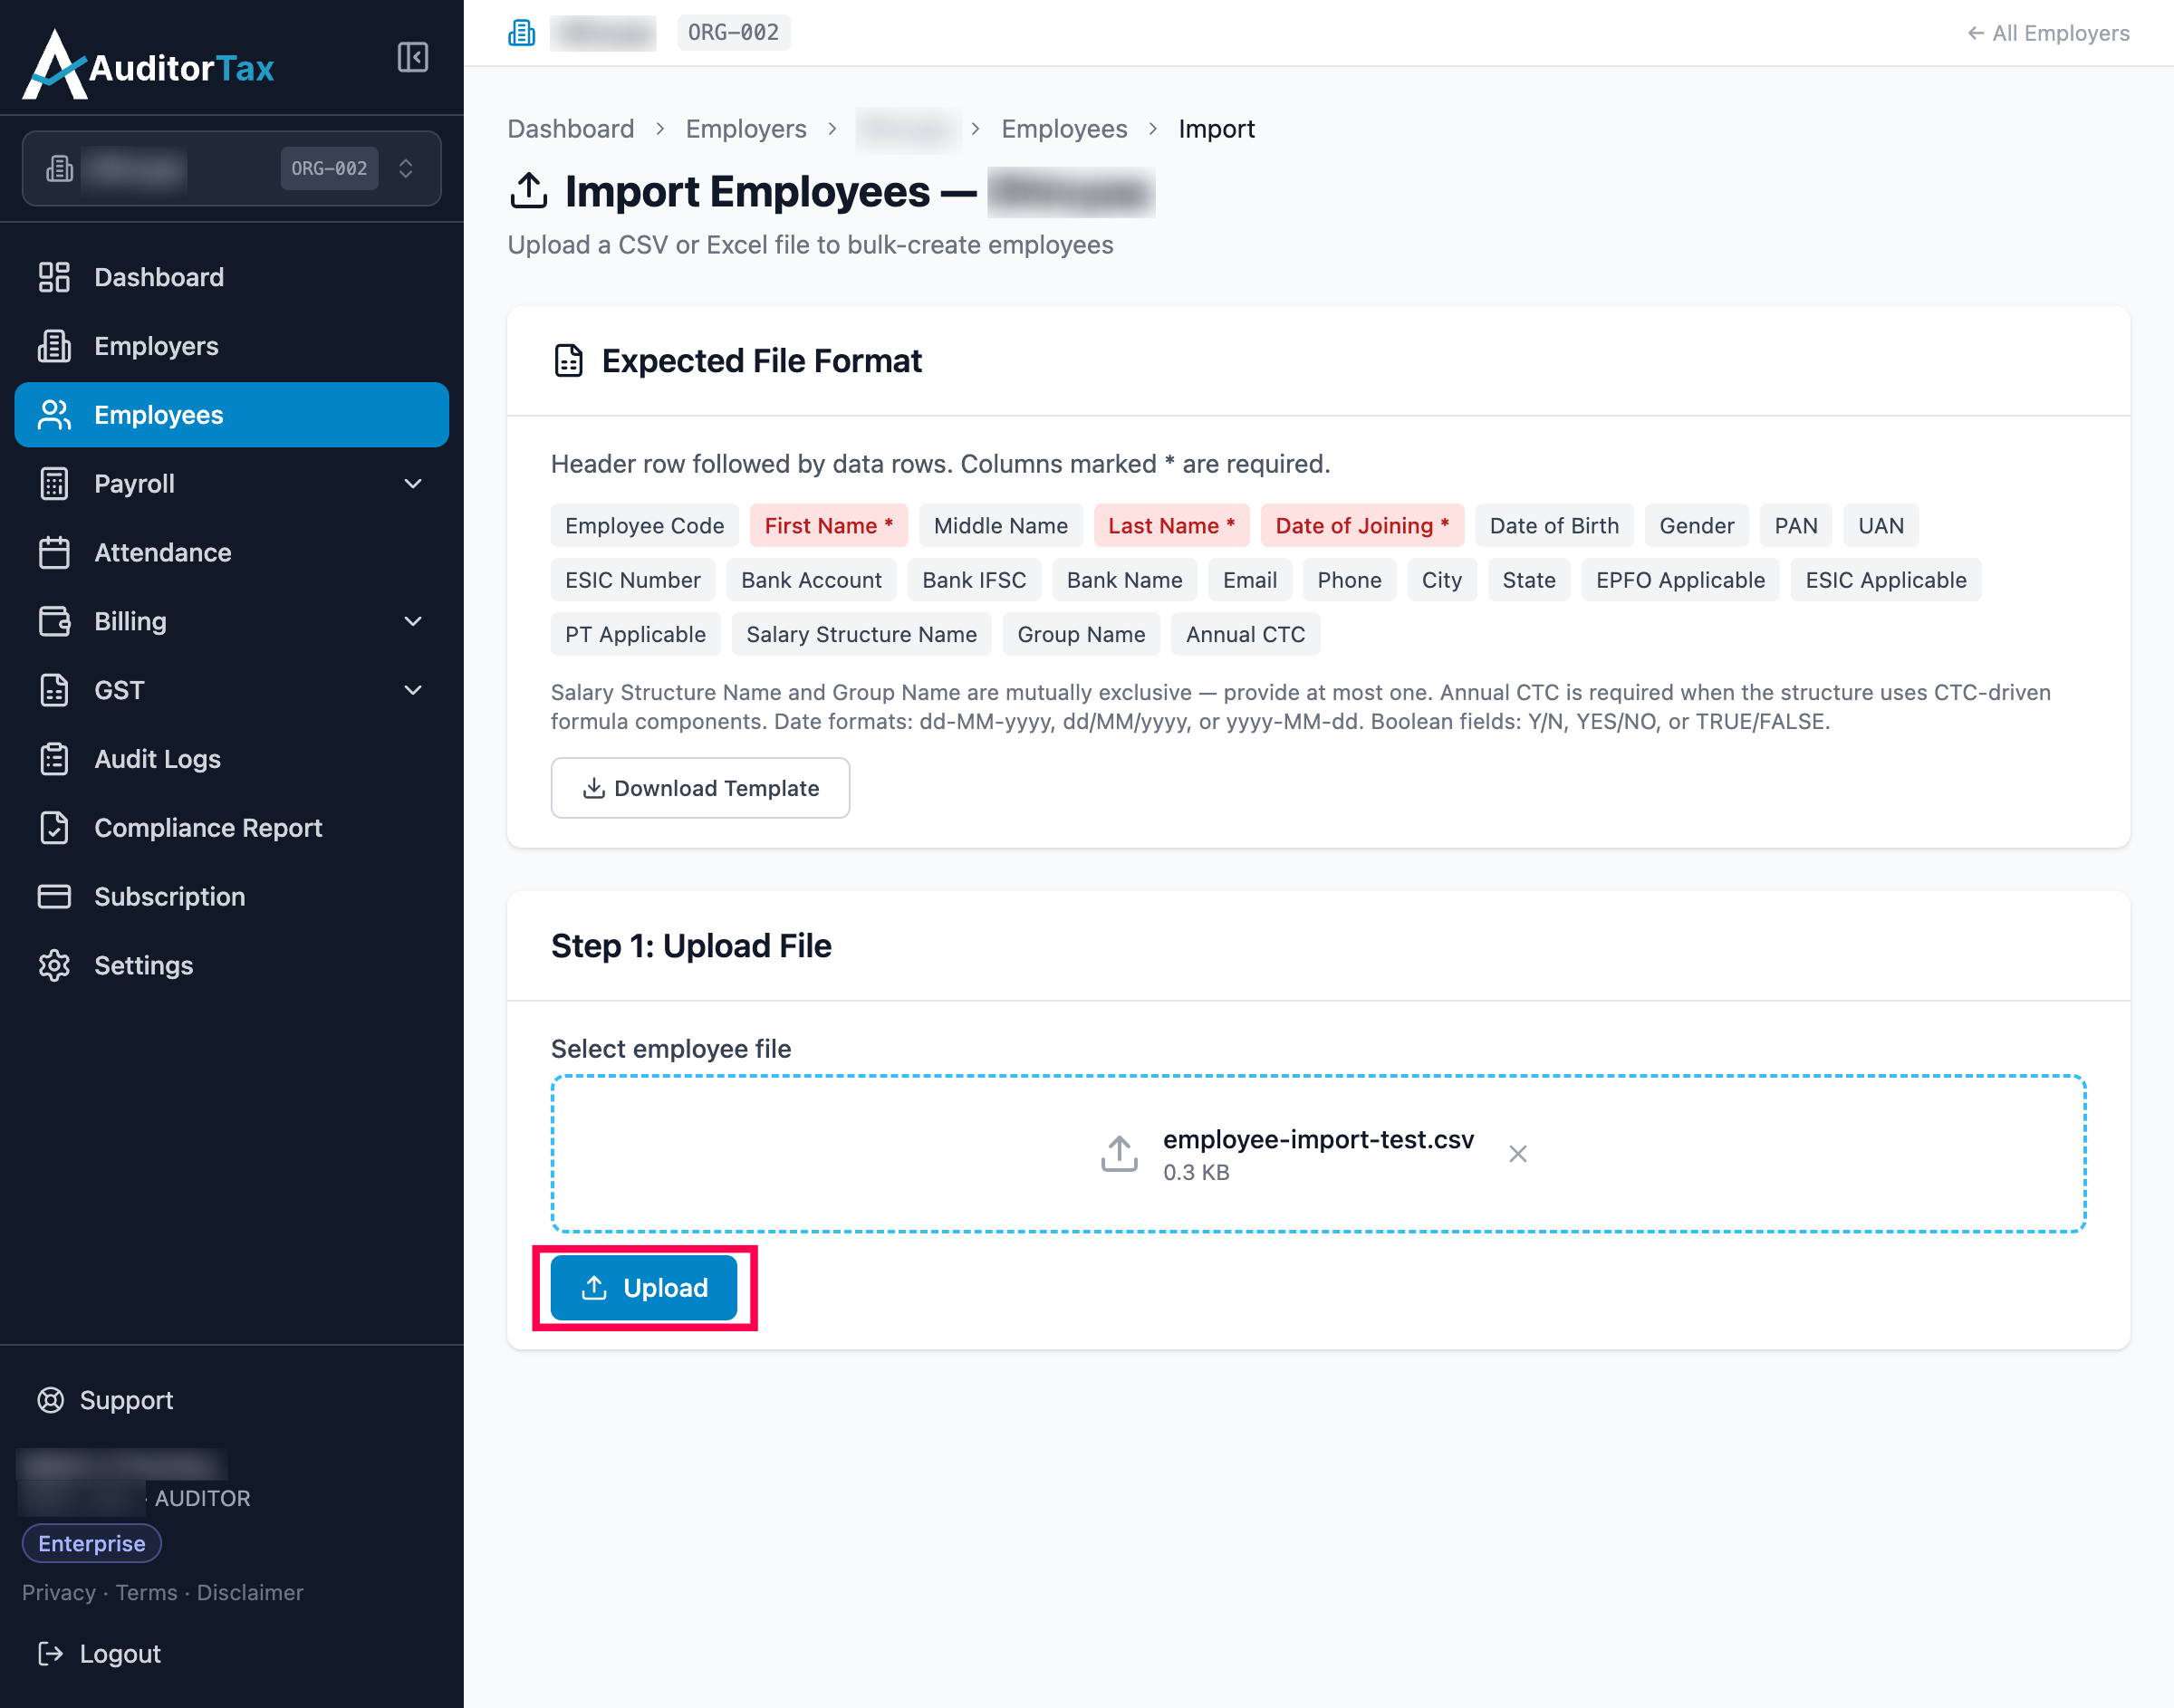Image resolution: width=2174 pixels, height=1708 pixels.
Task: Expand the Payroll menu chevron
Action: coord(413,484)
